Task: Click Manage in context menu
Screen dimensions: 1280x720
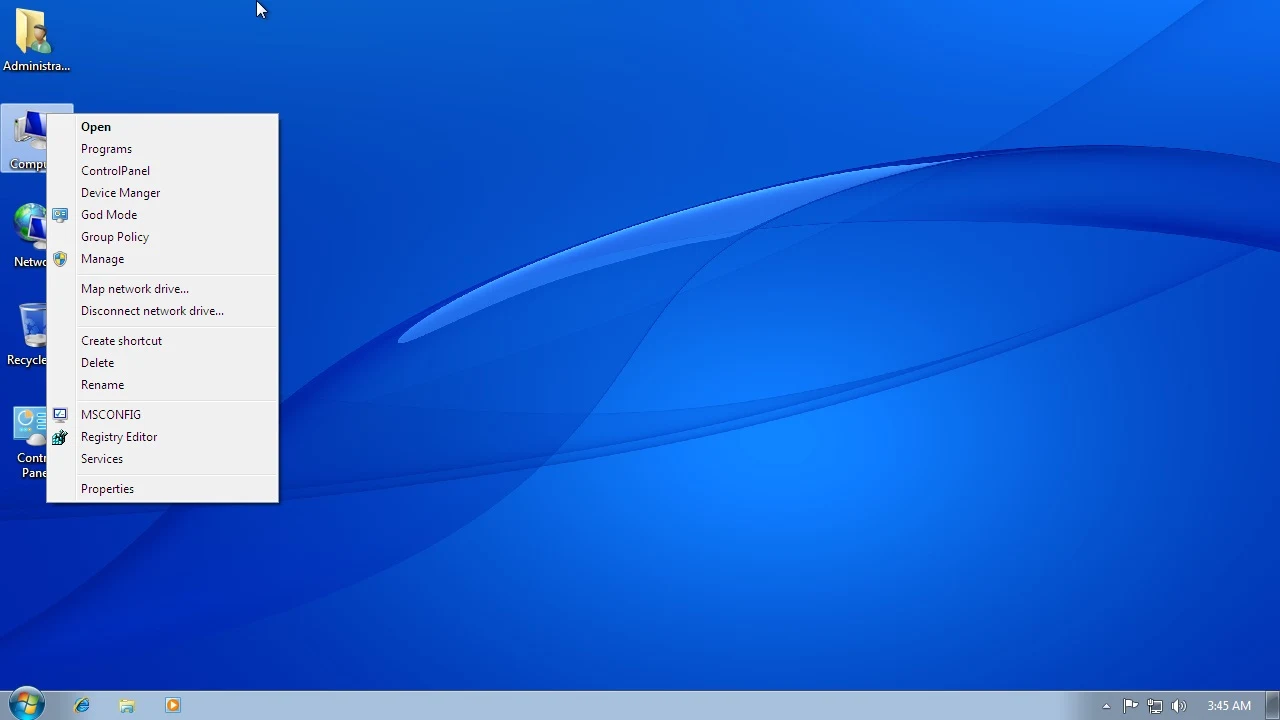Action: (163, 259)
